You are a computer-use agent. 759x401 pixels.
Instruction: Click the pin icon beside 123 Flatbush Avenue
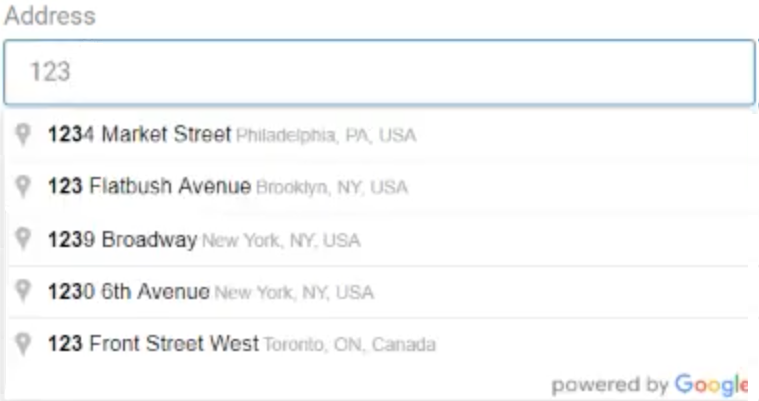pos(25,186)
